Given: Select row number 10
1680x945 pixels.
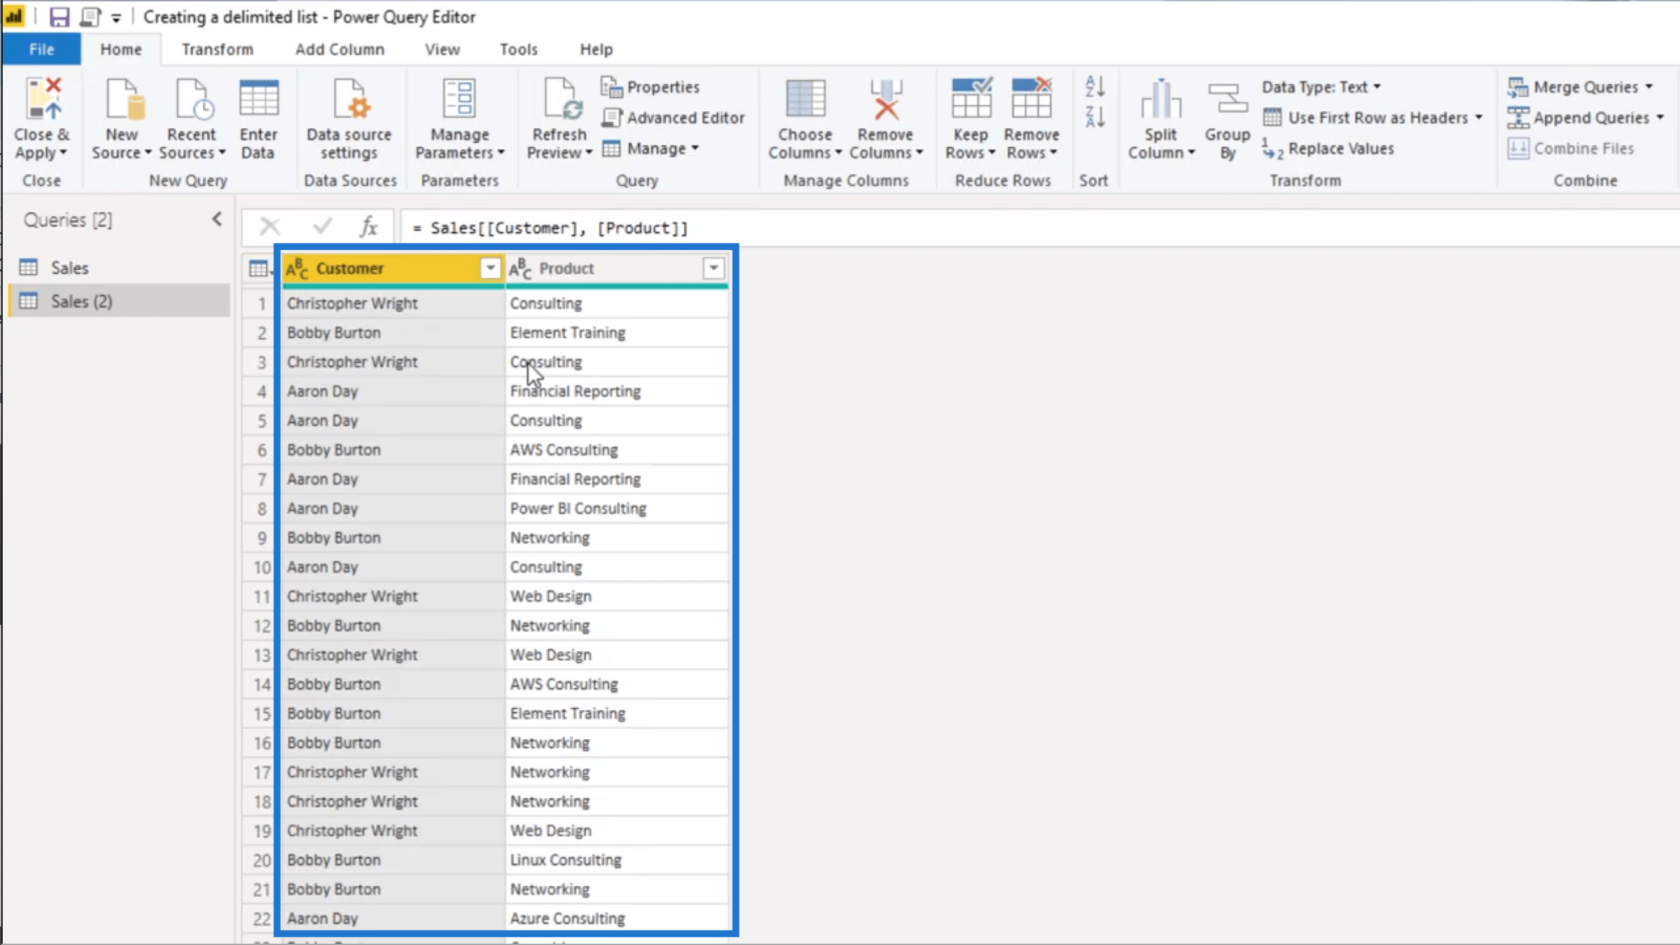Looking at the screenshot, I should pos(261,567).
